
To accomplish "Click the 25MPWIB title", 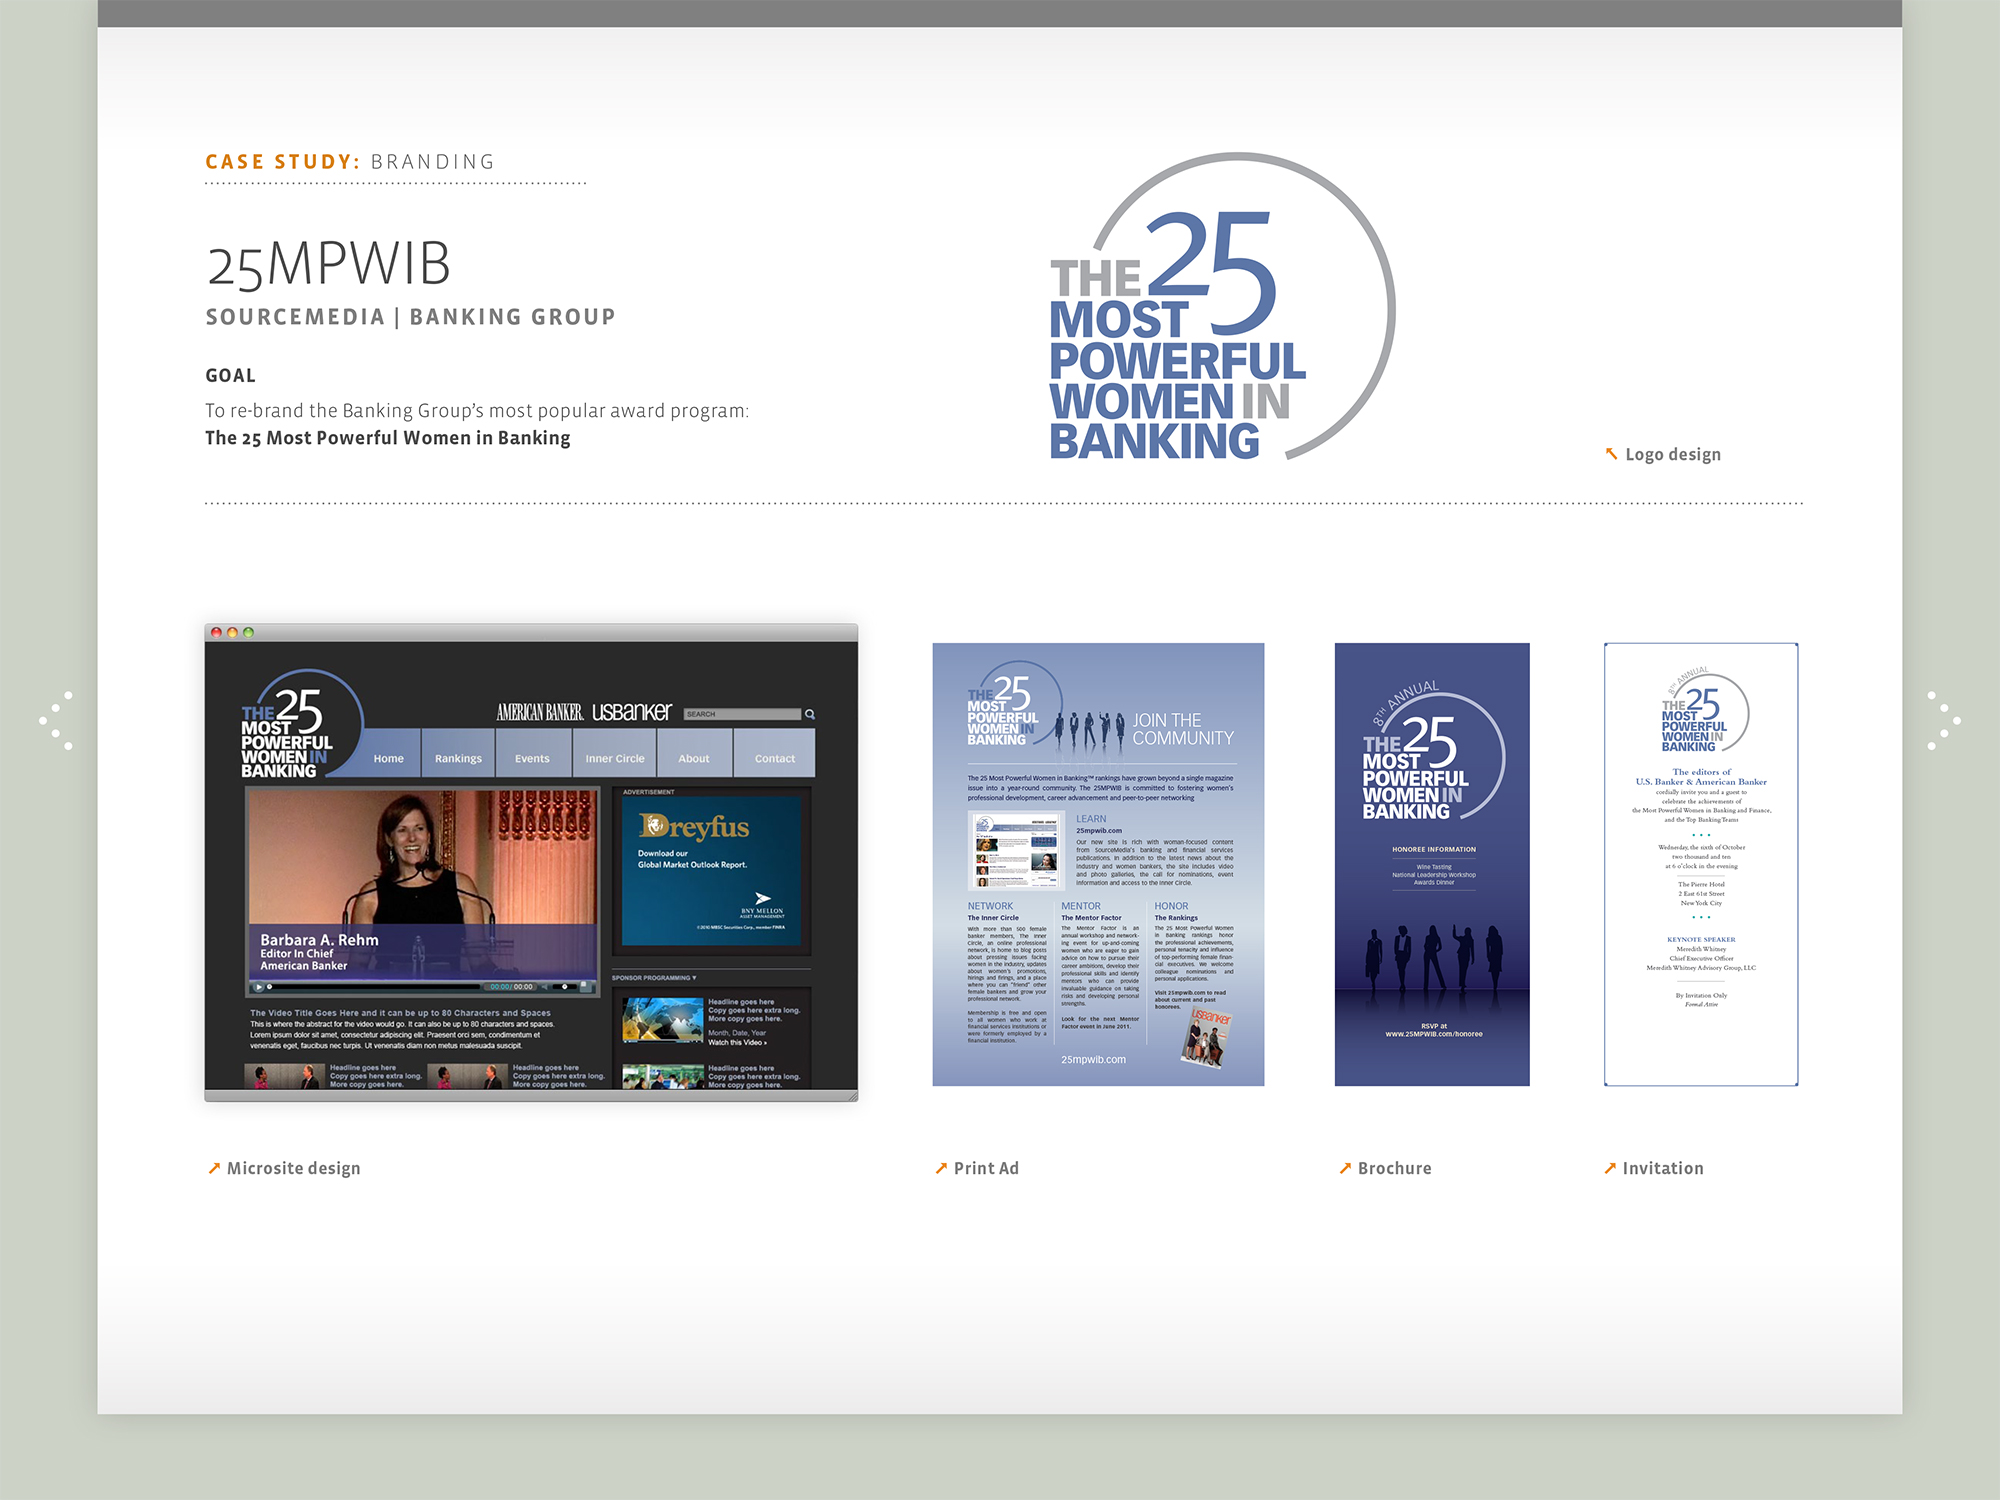I will point(329,265).
